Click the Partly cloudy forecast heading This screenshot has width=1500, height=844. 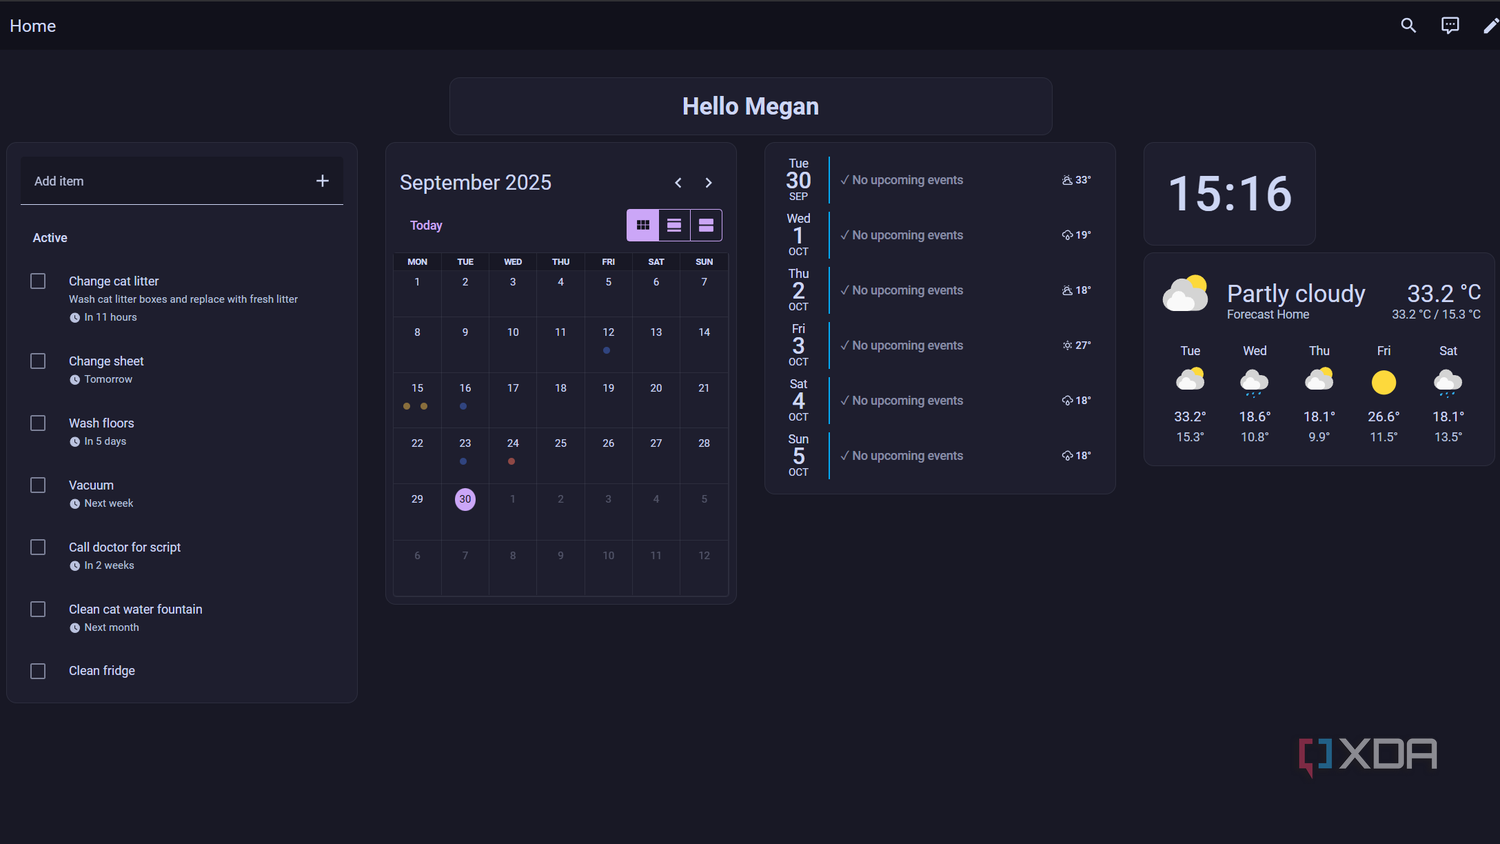[1296, 293]
